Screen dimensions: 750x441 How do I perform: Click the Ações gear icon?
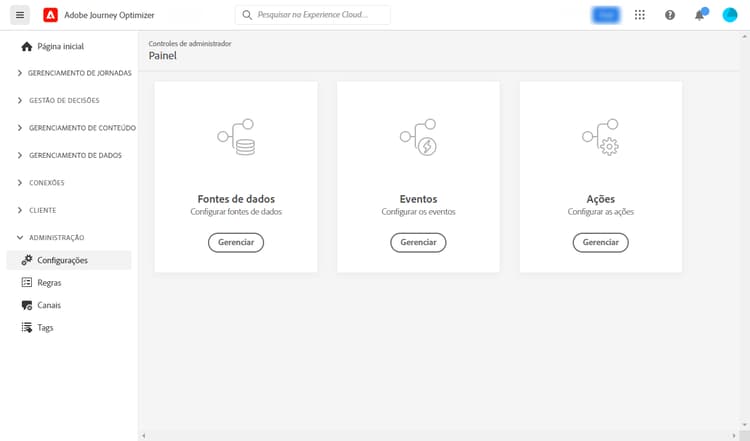pyautogui.click(x=601, y=137)
